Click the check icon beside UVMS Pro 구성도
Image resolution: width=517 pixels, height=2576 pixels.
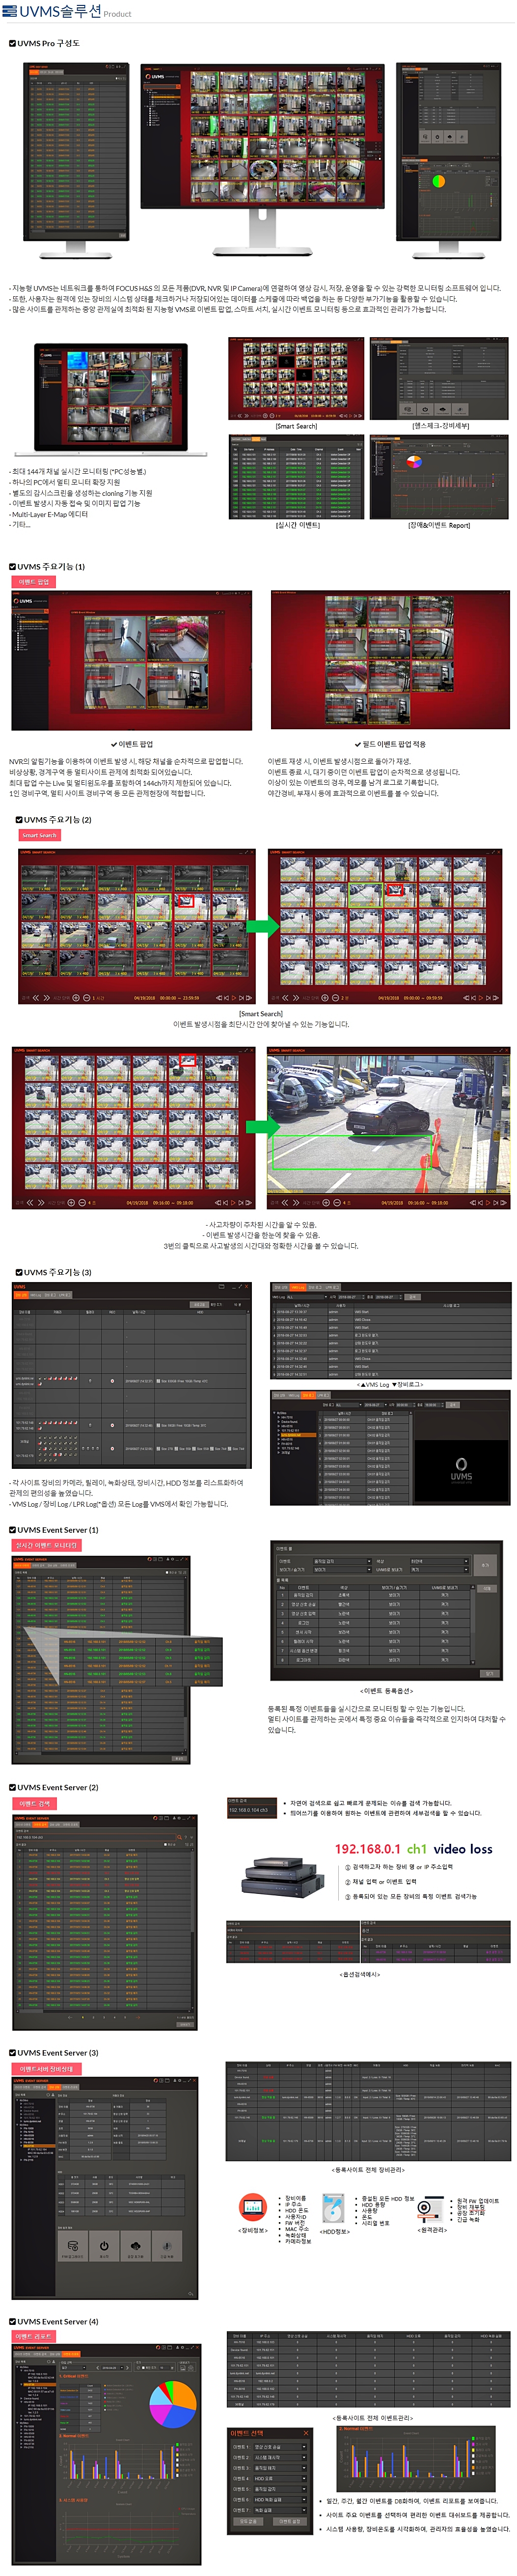pos(12,43)
